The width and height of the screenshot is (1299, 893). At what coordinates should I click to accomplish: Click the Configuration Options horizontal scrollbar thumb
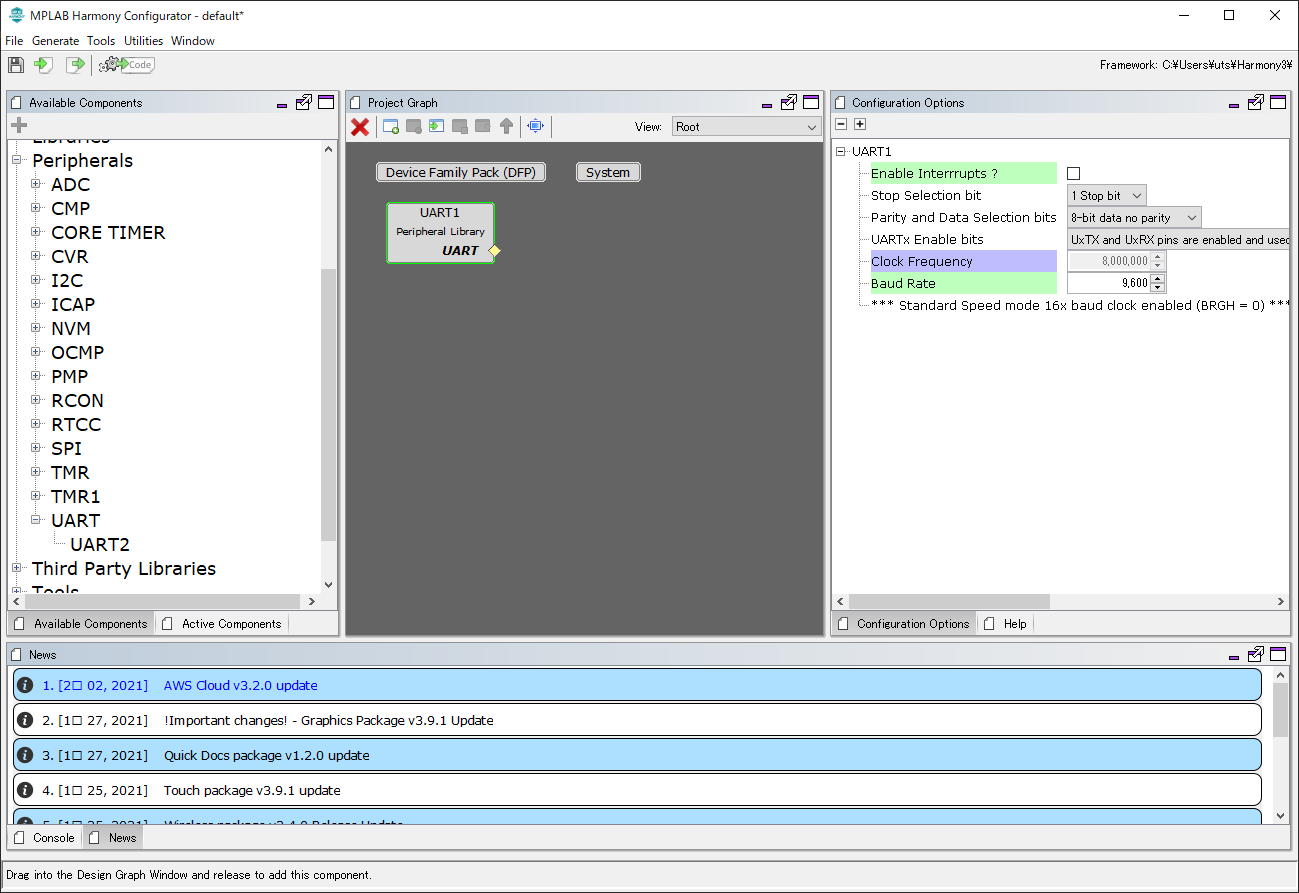[x=949, y=601]
